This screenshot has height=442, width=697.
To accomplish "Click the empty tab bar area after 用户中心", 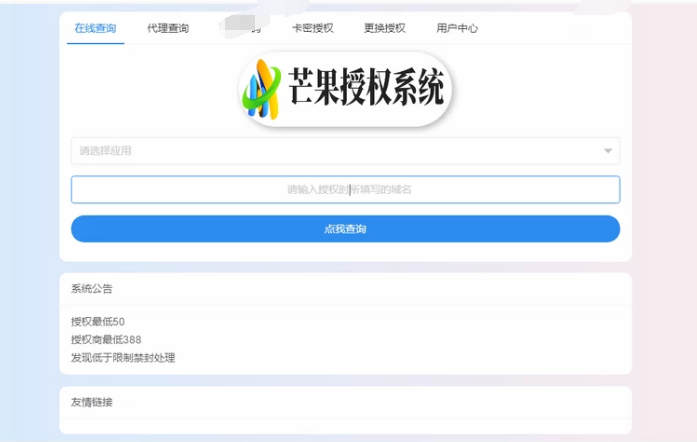I will pyautogui.click(x=560, y=28).
